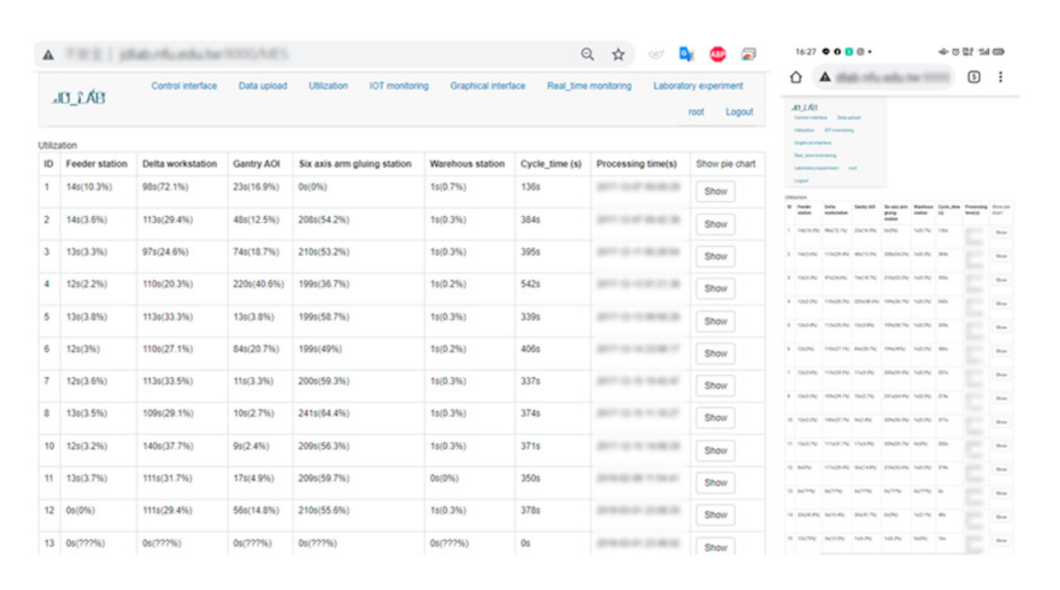Open the mobile browser tab count icon
The width and height of the screenshot is (1060, 590).
tap(974, 77)
